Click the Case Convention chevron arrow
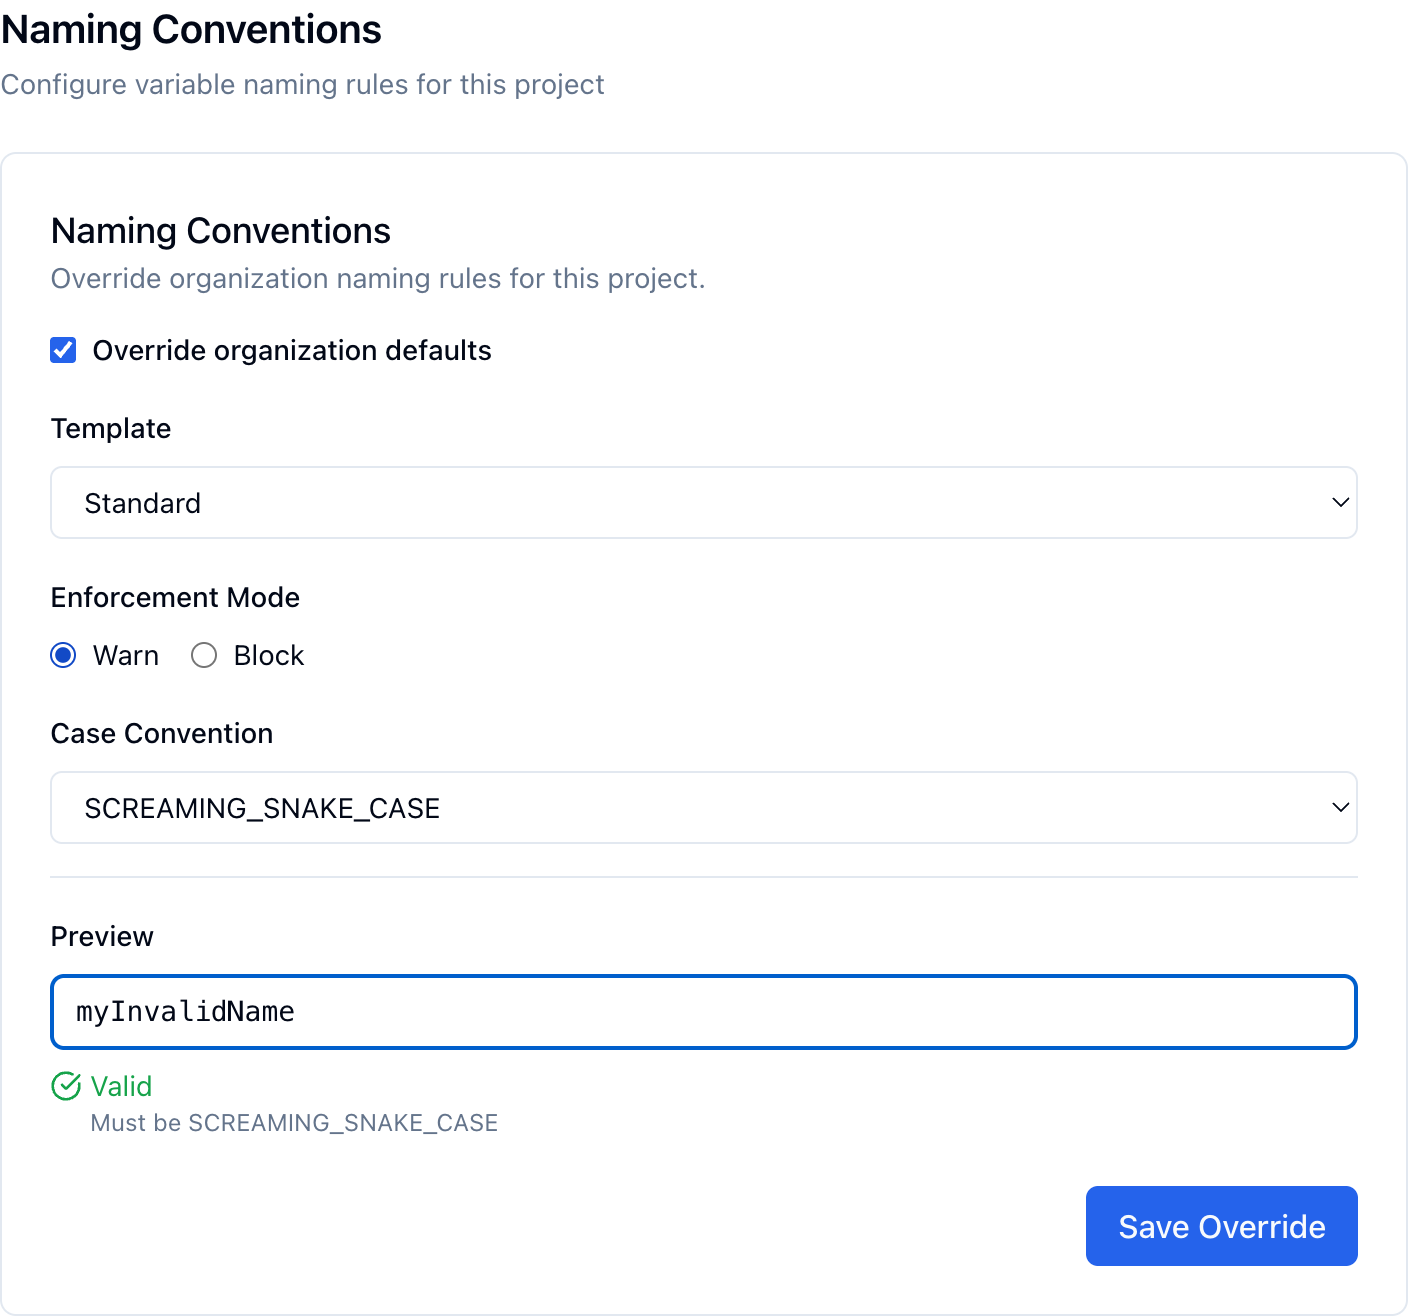Screen dimensions: 1408x1316 [x=1340, y=808]
